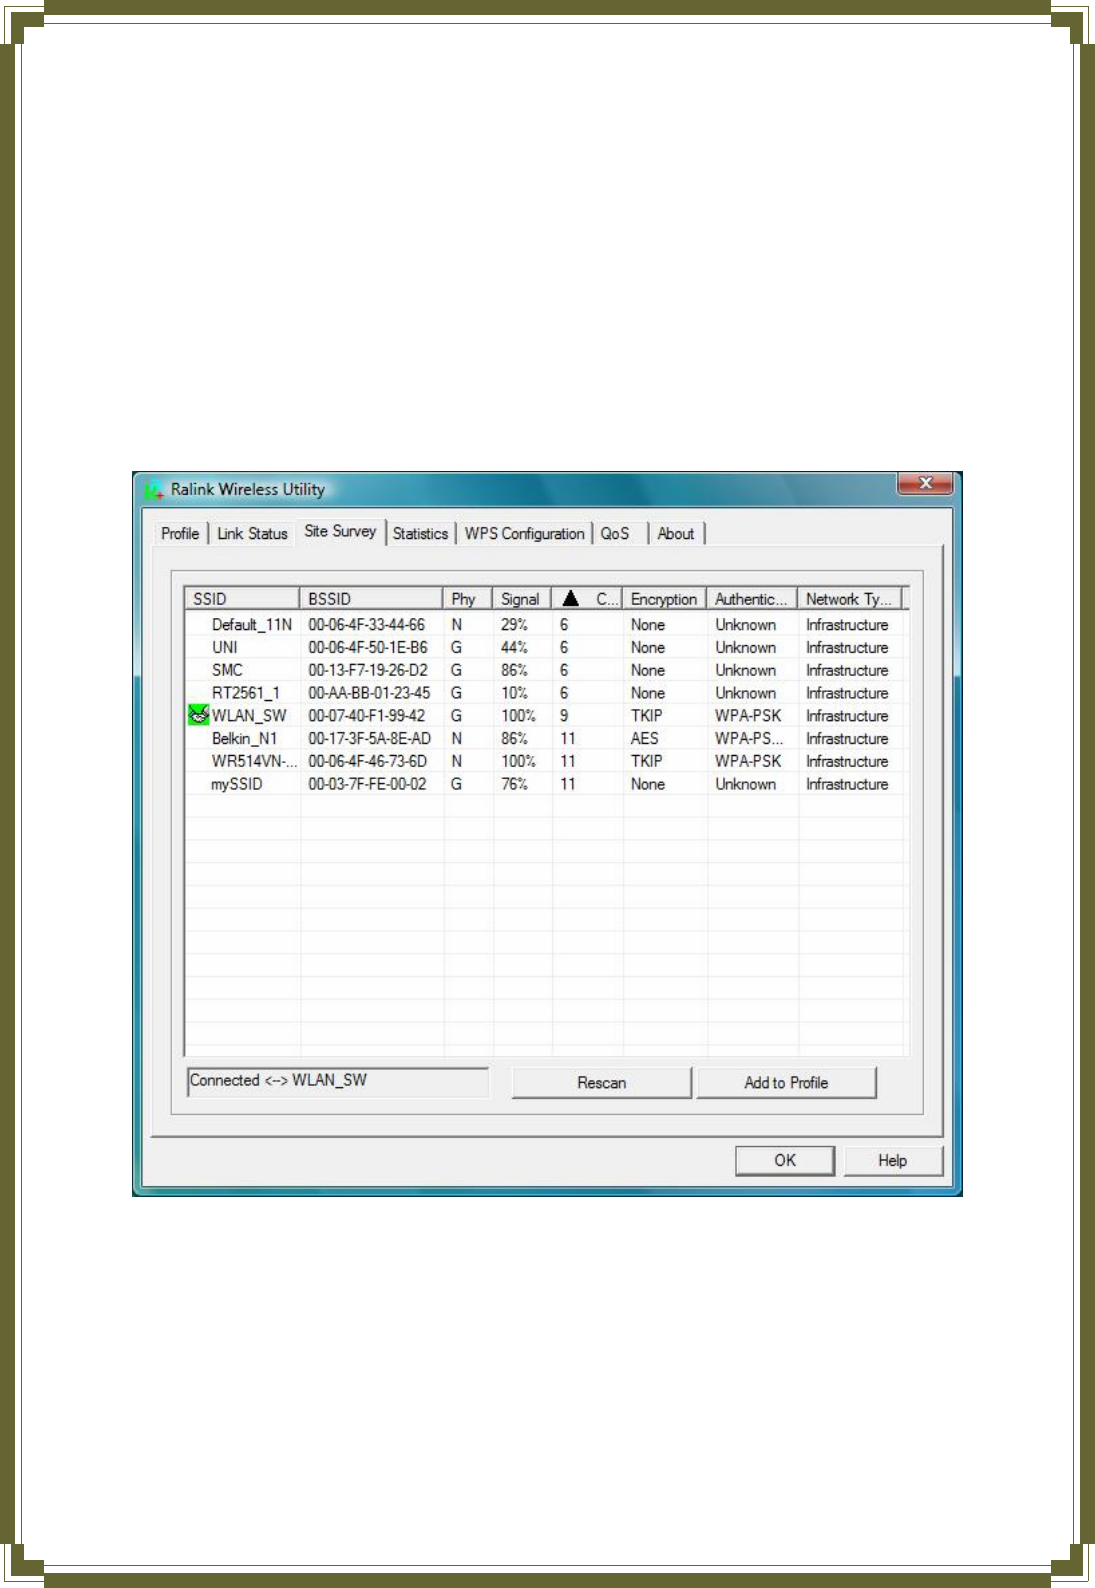1095x1588 pixels.
Task: Sort by the Network Ty... column header
Action: [x=850, y=599]
